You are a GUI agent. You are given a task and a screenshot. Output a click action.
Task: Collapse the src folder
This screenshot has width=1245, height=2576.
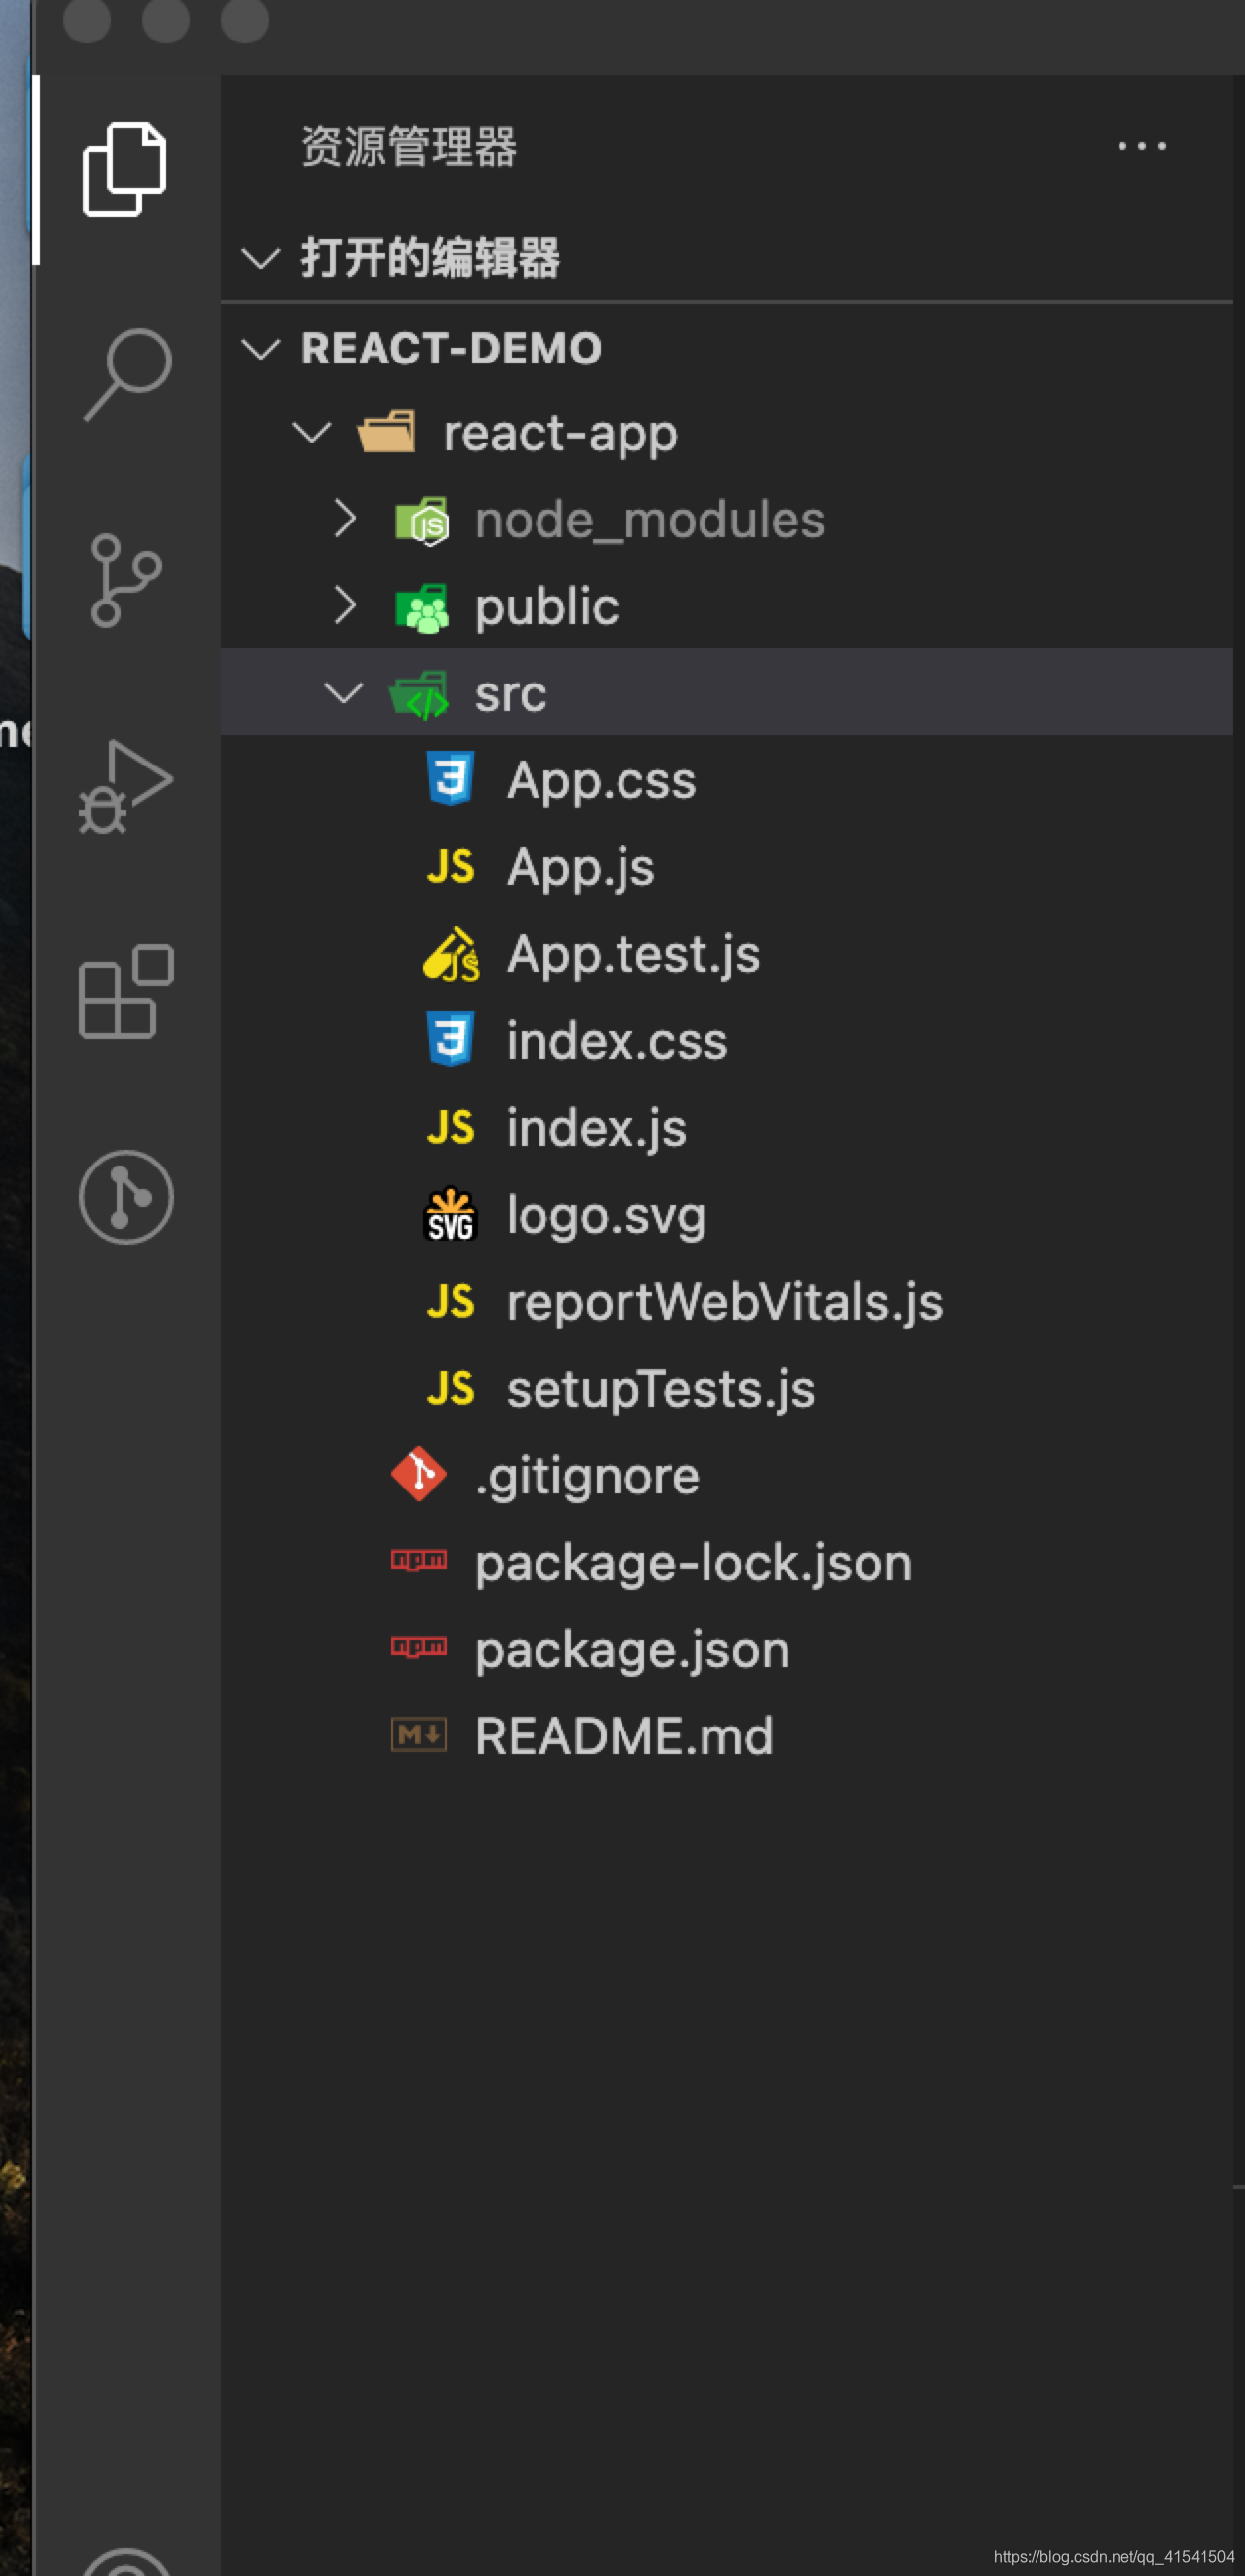coord(343,693)
